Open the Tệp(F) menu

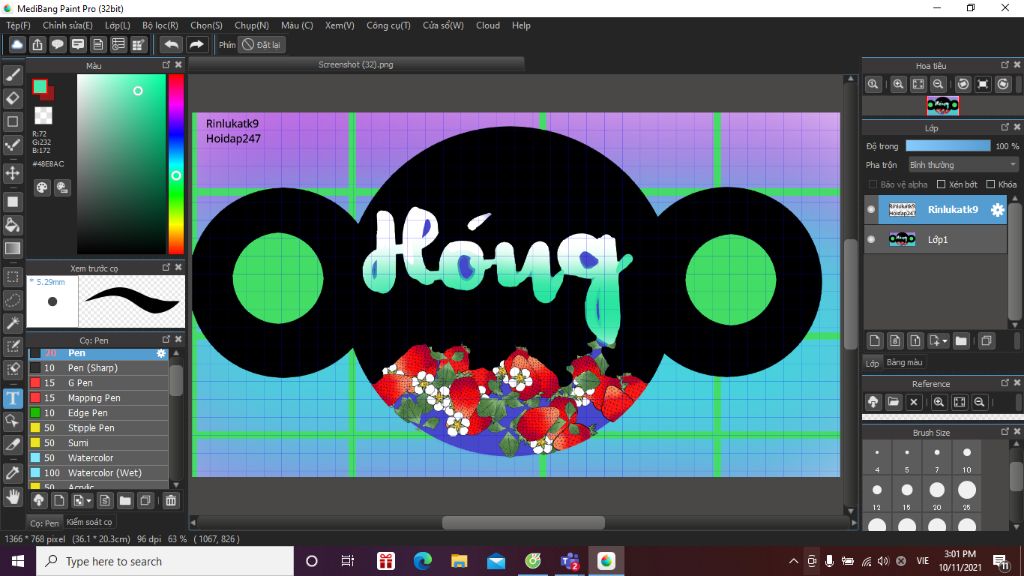coord(18,25)
